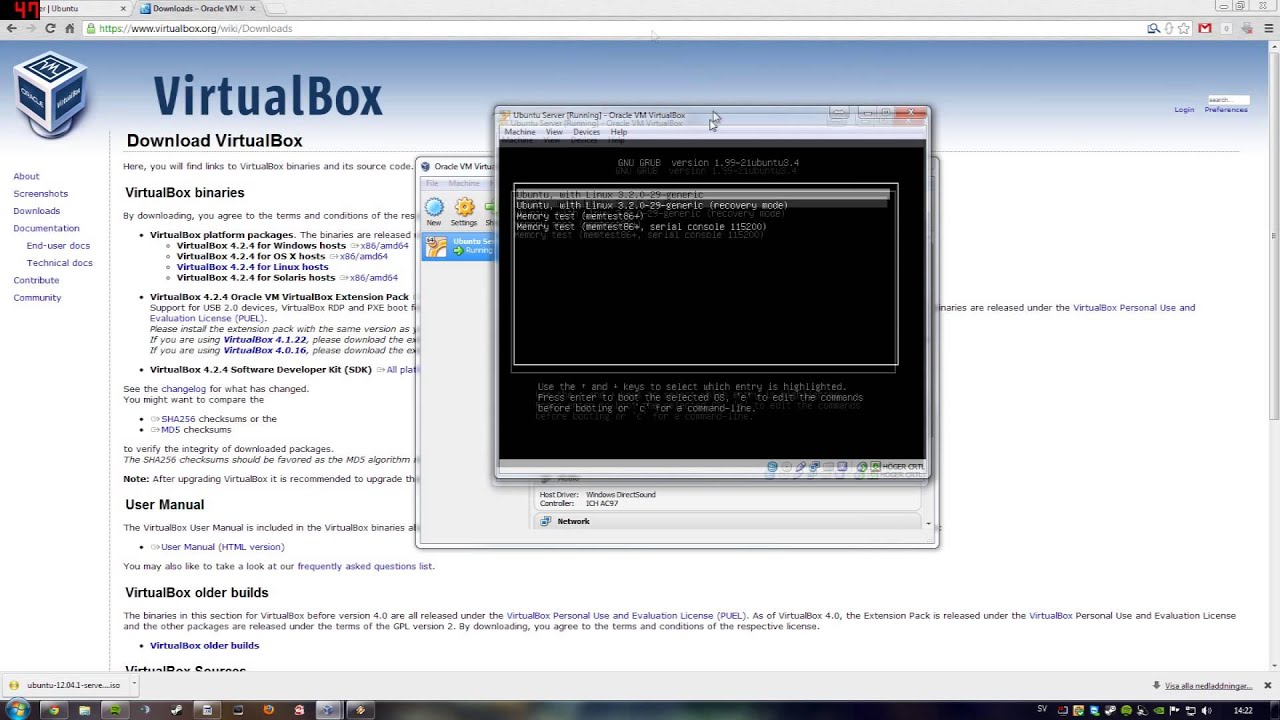1280x720 pixels.
Task: Click 'Windows DirectSound' host driver value
Action: click(x=621, y=495)
